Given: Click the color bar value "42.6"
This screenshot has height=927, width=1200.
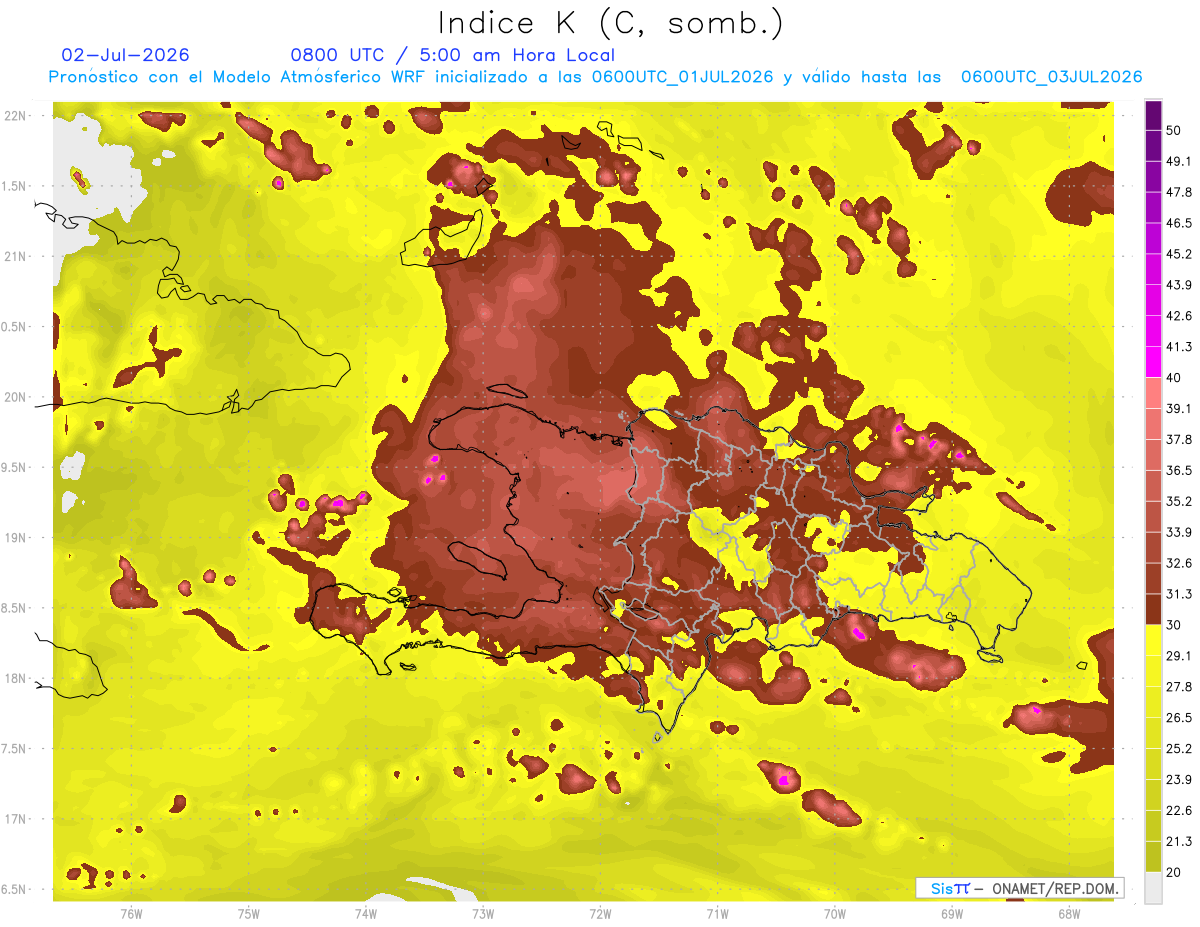Looking at the screenshot, I should 1178,316.
